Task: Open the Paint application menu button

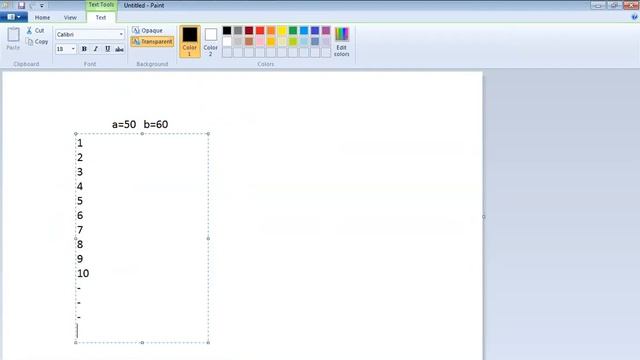Action: point(14,17)
